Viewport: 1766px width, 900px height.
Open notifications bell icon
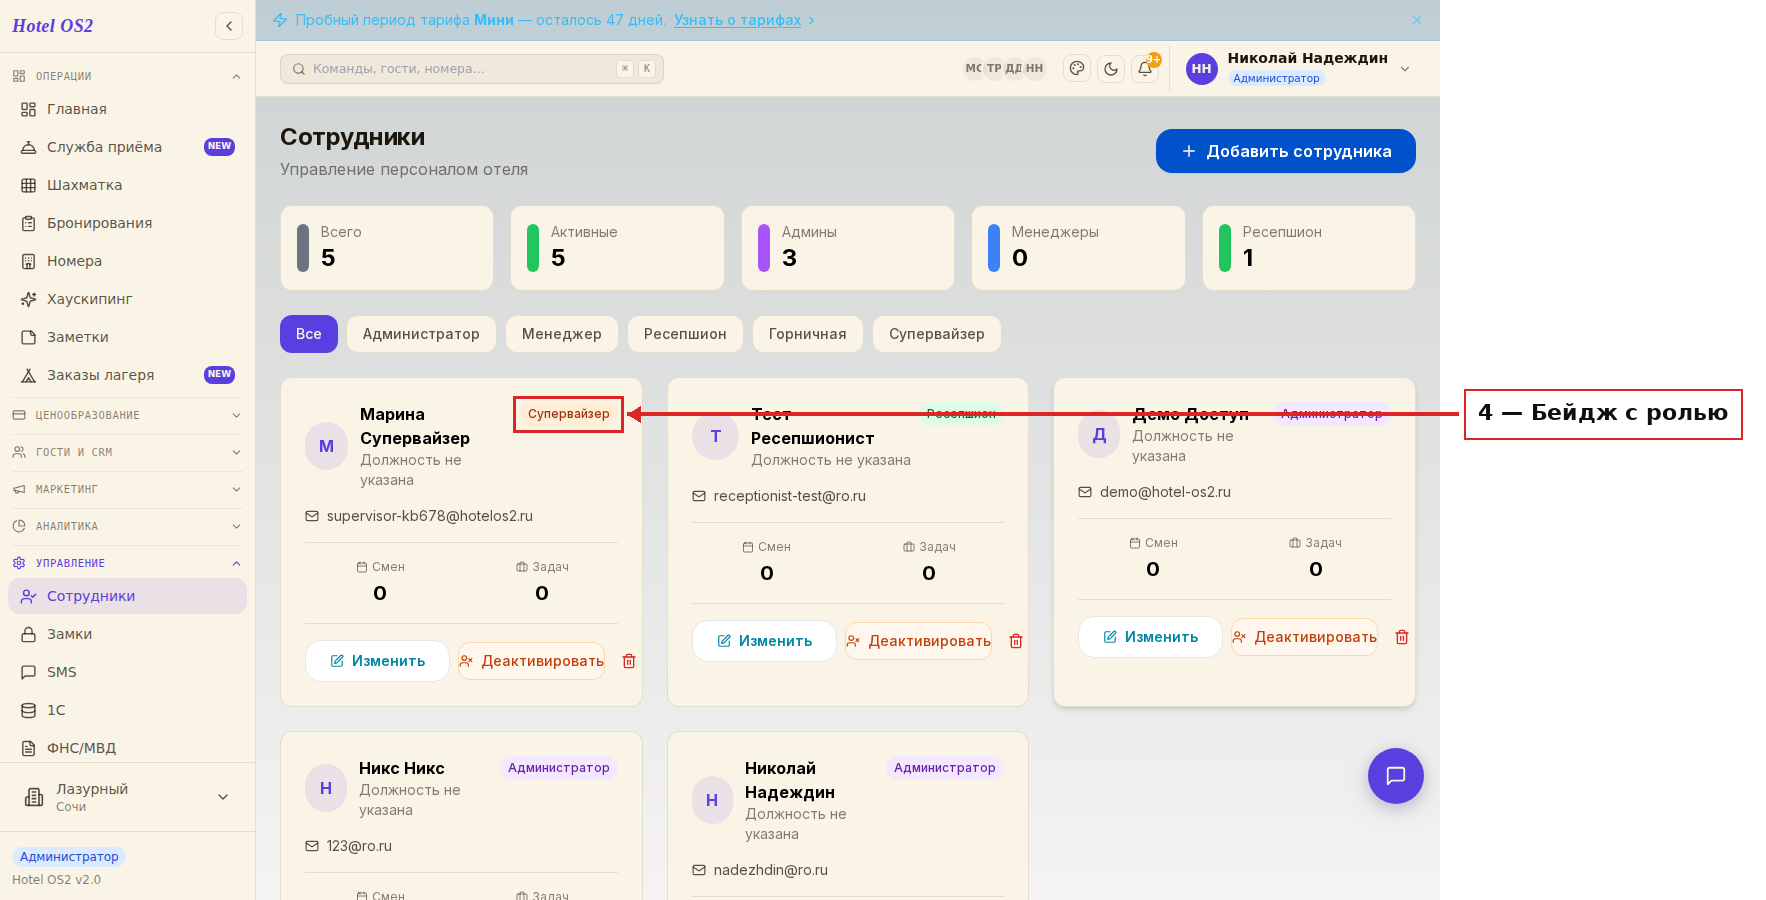pos(1145,68)
